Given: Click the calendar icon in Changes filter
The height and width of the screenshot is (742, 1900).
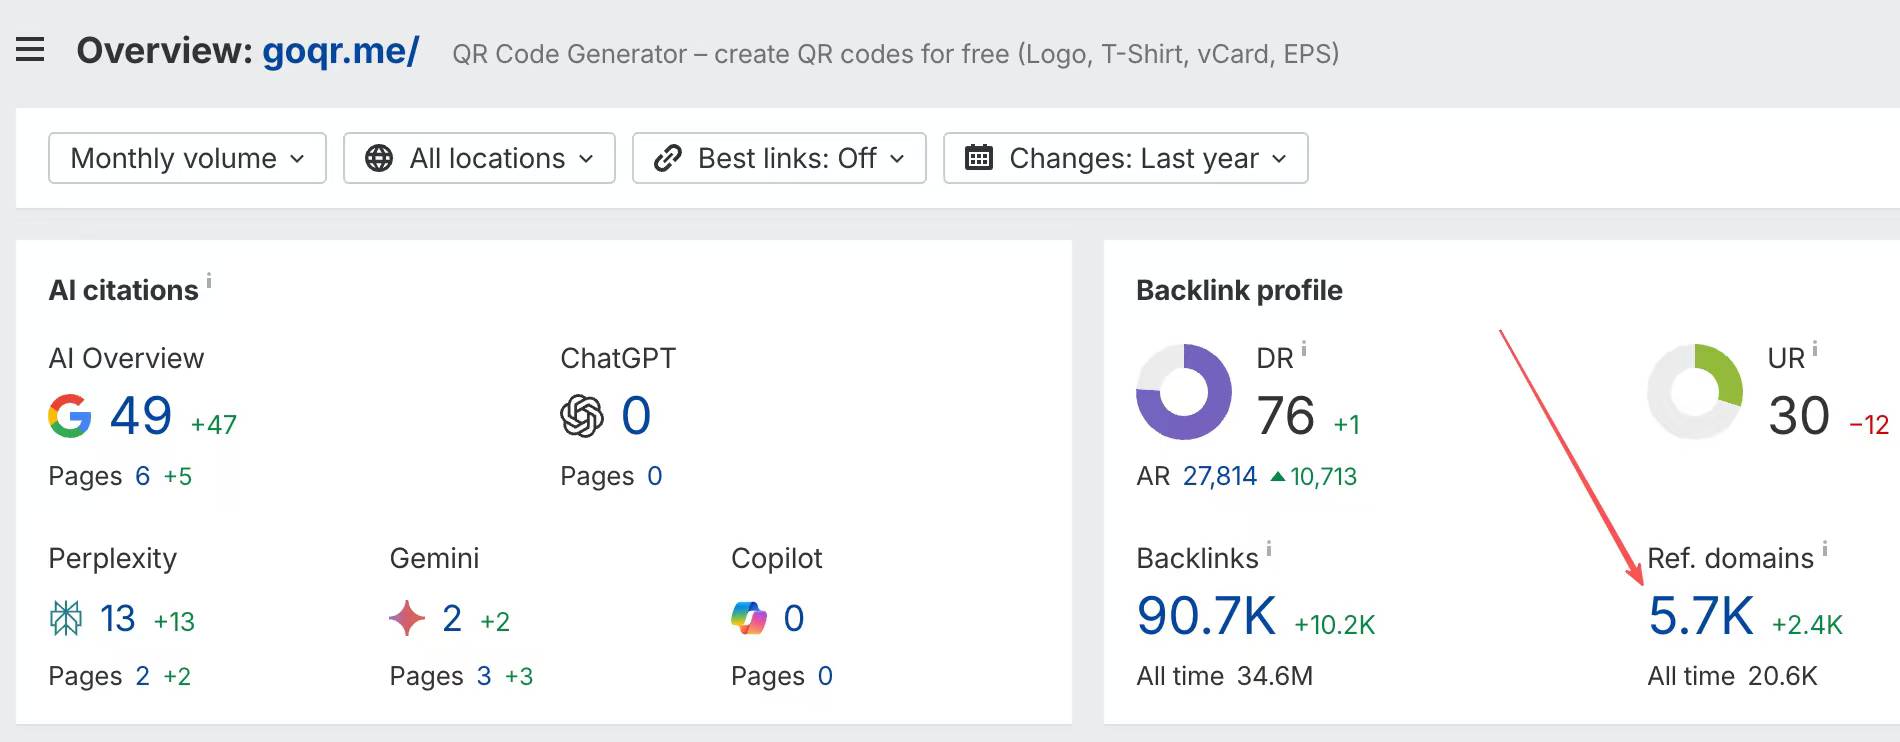Looking at the screenshot, I should pyautogui.click(x=979, y=158).
